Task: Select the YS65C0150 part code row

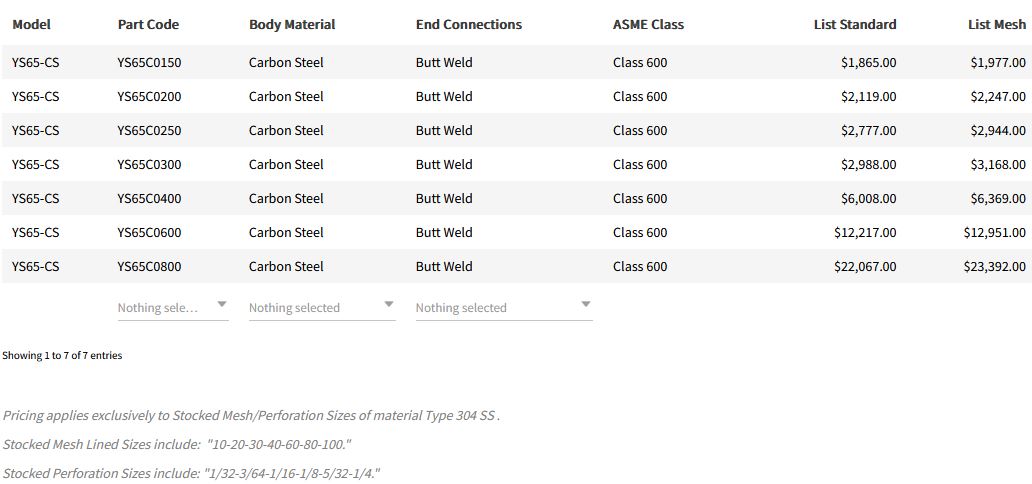Action: click(x=149, y=62)
